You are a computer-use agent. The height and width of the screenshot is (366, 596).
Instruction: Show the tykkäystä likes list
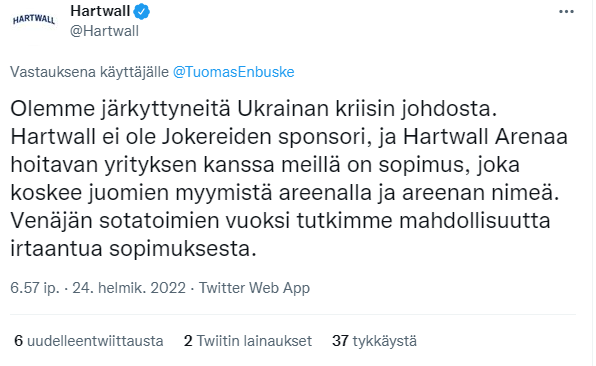(374, 341)
